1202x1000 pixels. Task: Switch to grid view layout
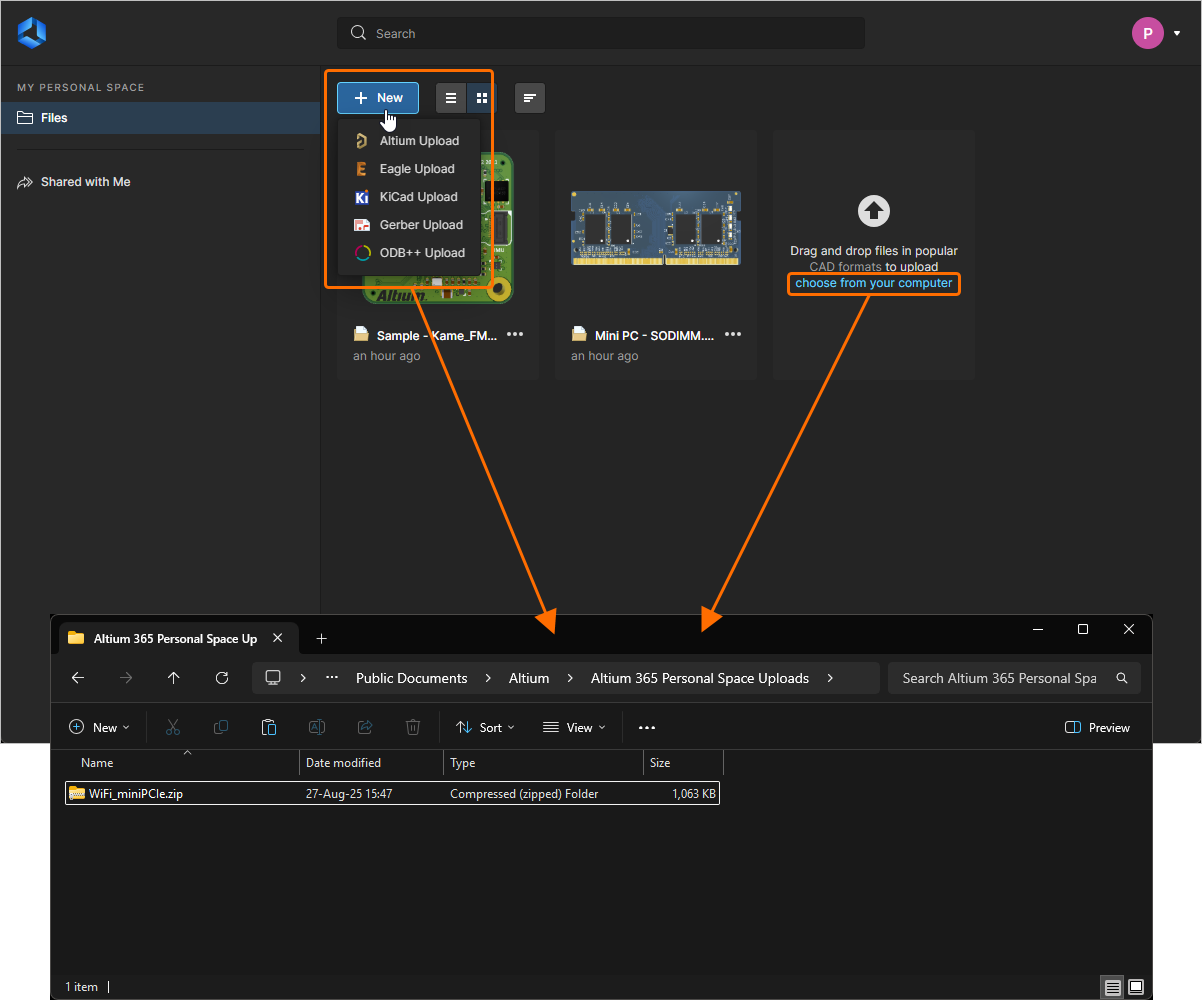pos(481,98)
